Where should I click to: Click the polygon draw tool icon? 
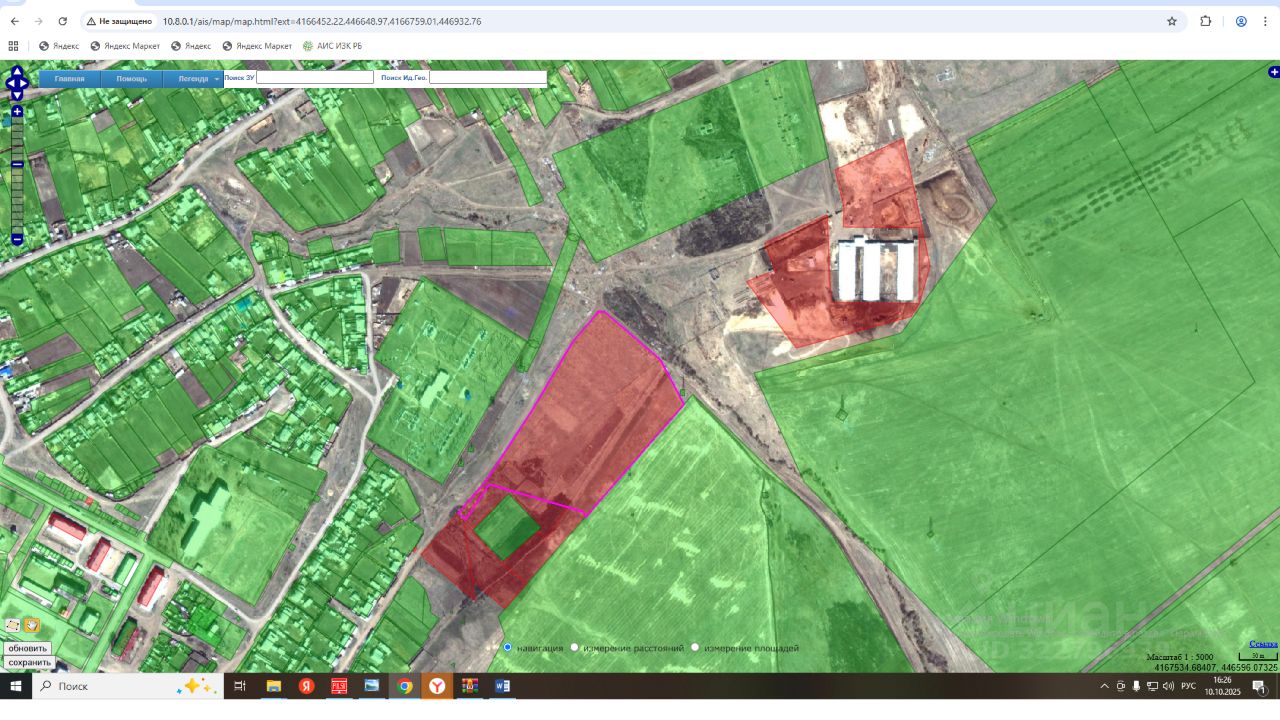(12, 625)
